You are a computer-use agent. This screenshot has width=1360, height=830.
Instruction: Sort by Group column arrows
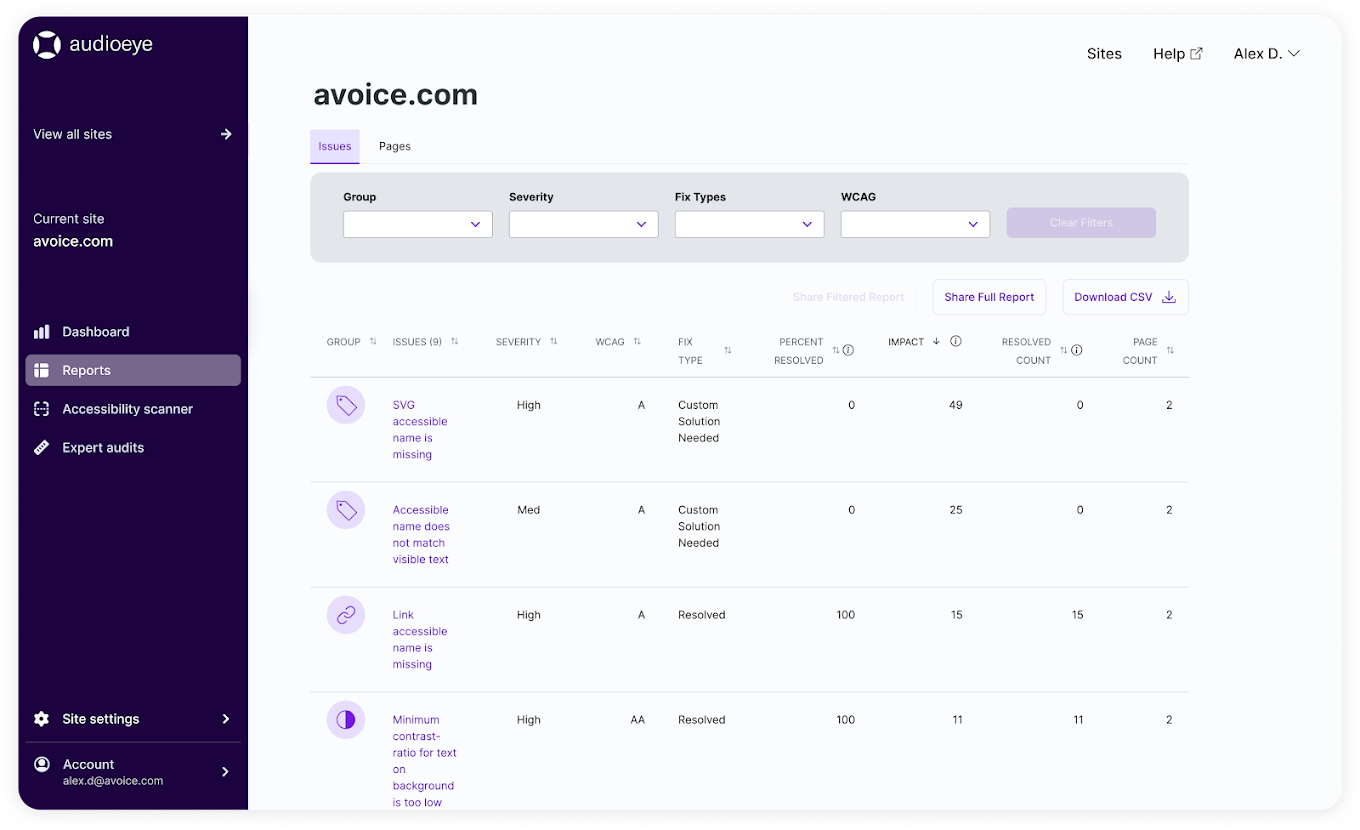click(x=373, y=342)
